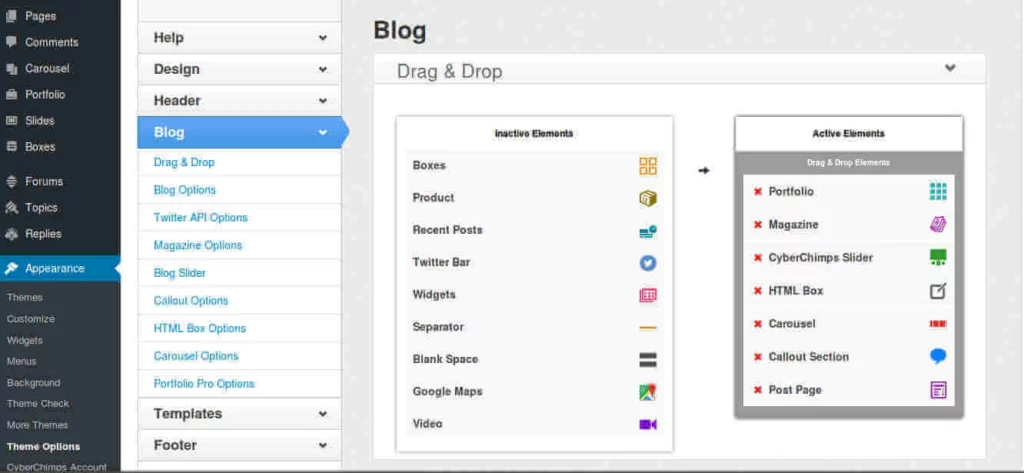The height and width of the screenshot is (473, 1024).
Task: Click the Pages icon in admin sidebar
Action: pos(11,16)
